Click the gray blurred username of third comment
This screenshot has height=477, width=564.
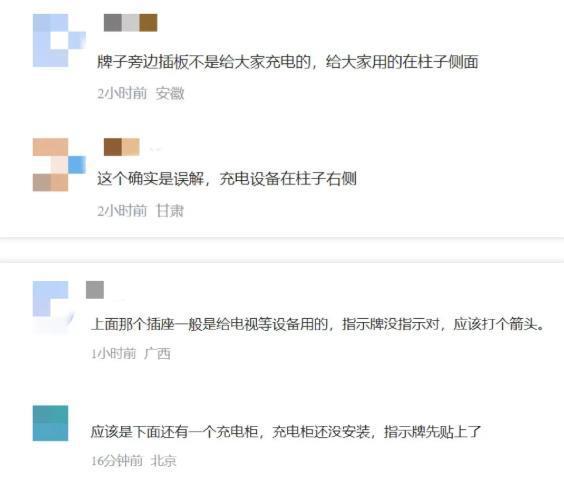(x=95, y=290)
